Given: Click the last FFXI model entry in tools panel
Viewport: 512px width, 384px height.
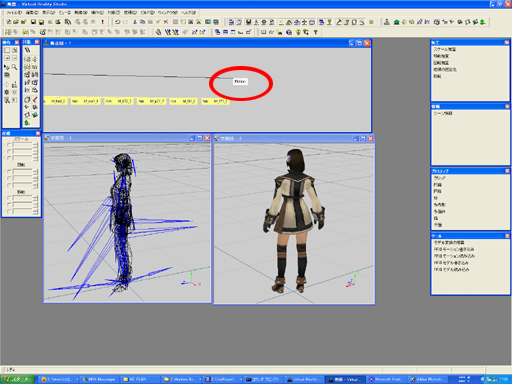Looking at the screenshot, I should point(451,269).
